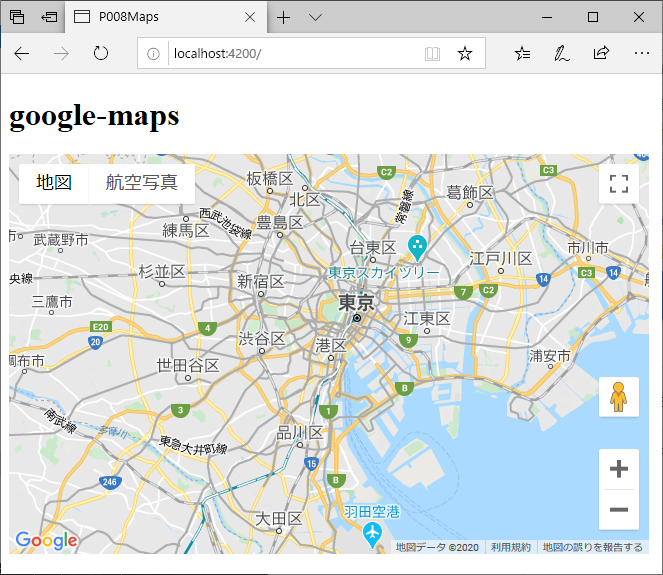The height and width of the screenshot is (575, 663).
Task: Expand the tab preview chevron
Action: pos(315,17)
